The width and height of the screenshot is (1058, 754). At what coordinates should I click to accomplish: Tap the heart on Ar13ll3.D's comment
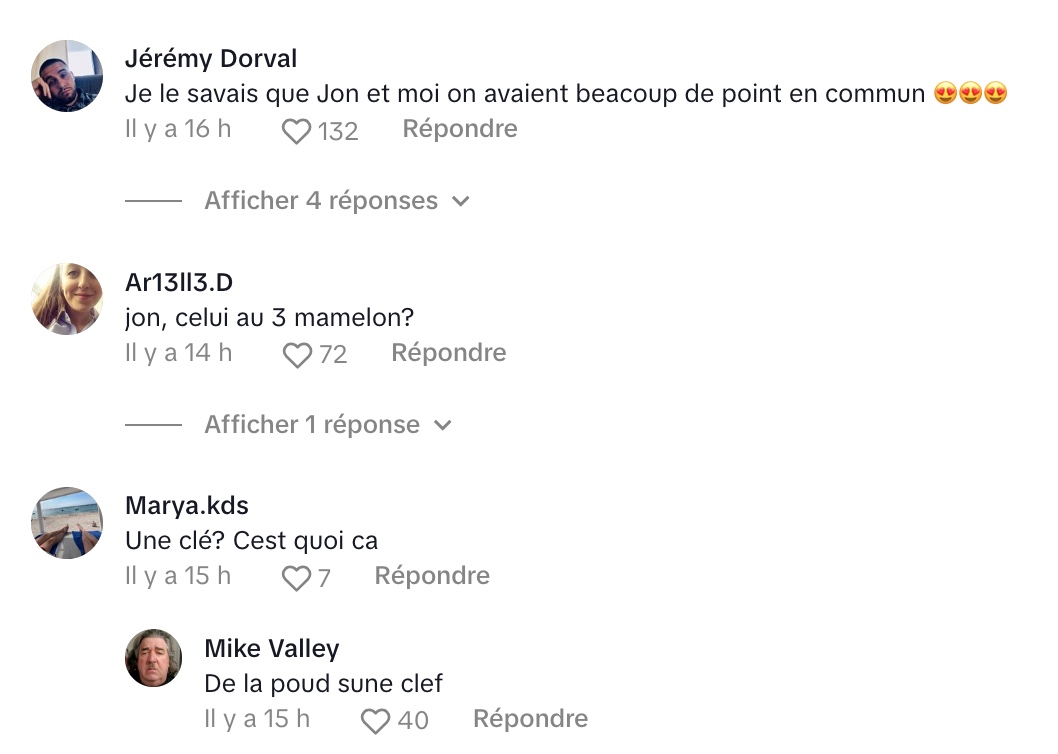click(297, 355)
